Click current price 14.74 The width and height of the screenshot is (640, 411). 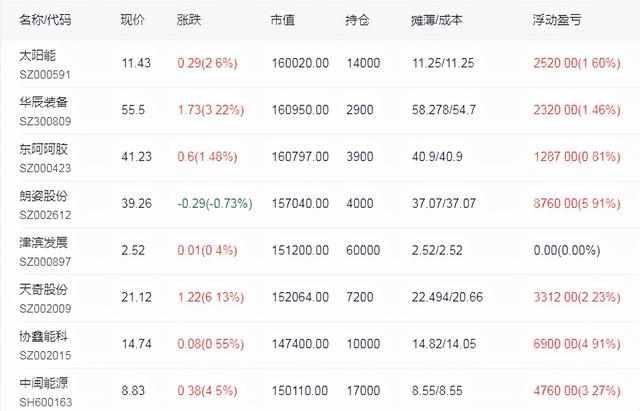click(x=136, y=344)
